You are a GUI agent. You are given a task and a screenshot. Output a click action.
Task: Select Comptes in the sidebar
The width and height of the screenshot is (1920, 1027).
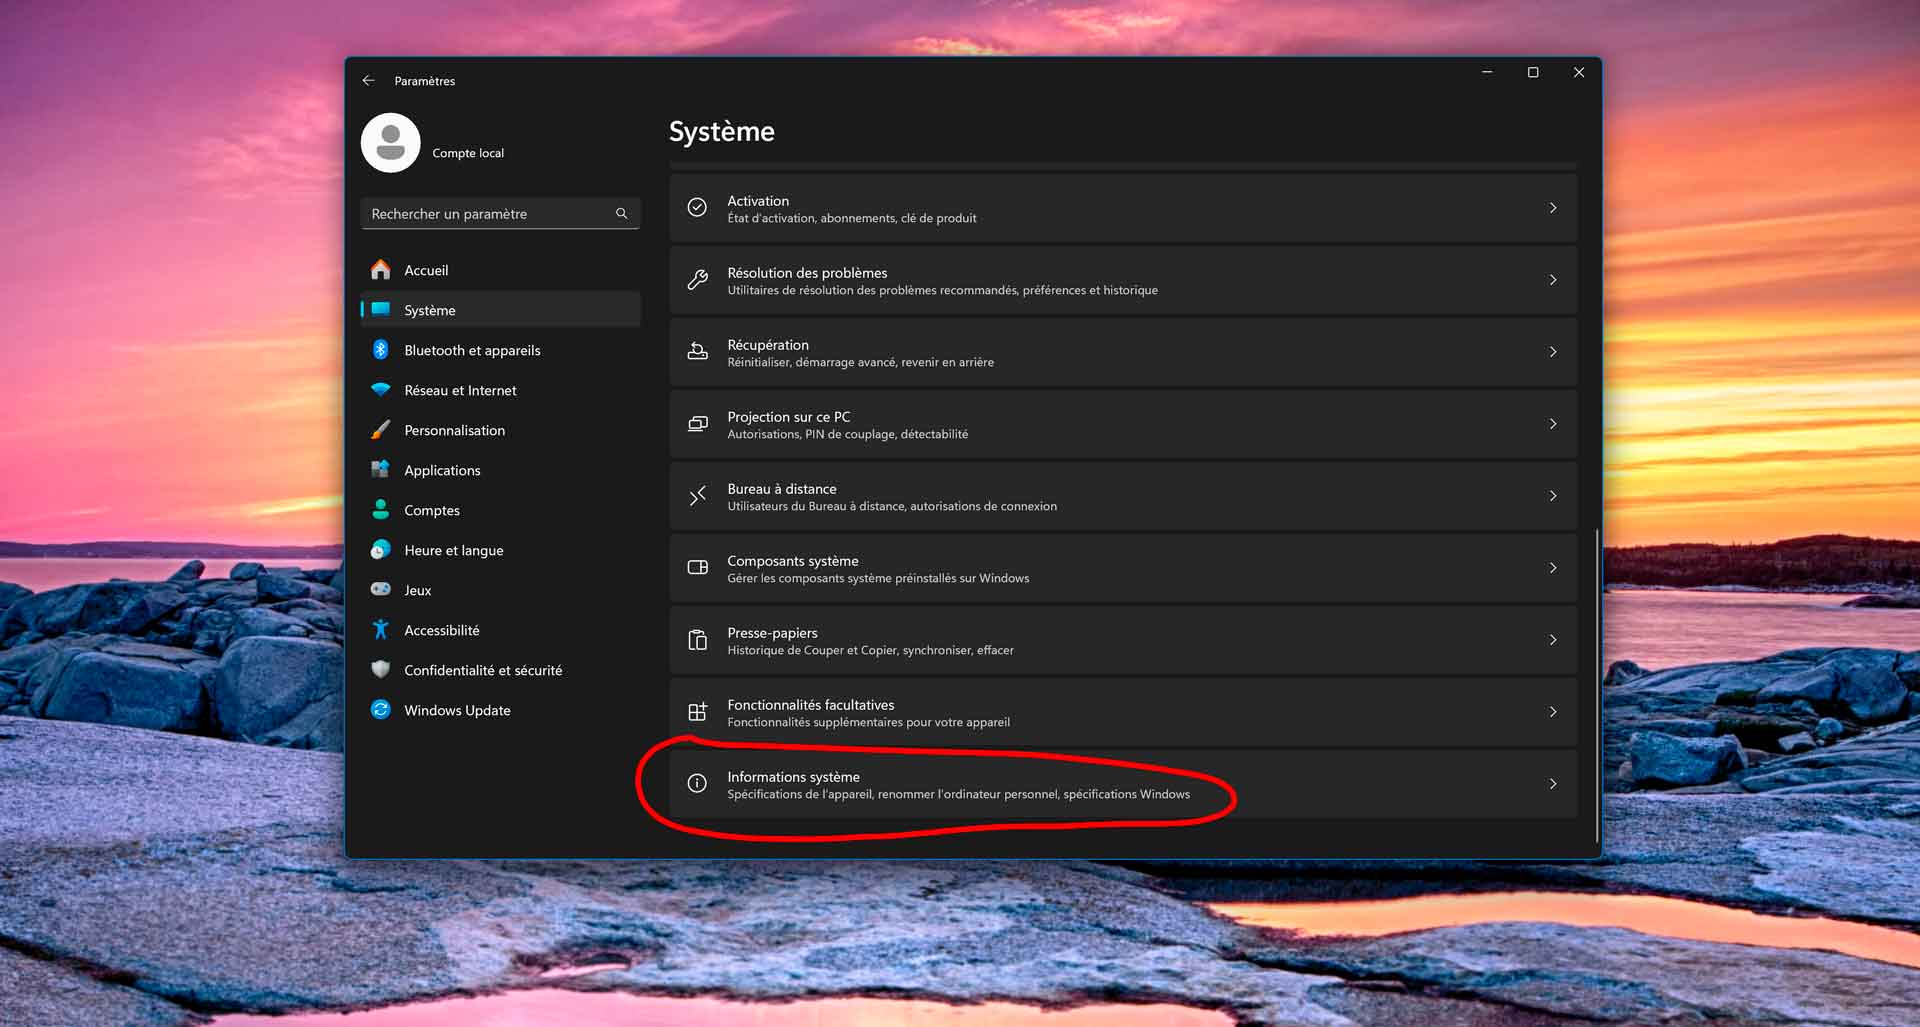pyautogui.click(x=500, y=510)
